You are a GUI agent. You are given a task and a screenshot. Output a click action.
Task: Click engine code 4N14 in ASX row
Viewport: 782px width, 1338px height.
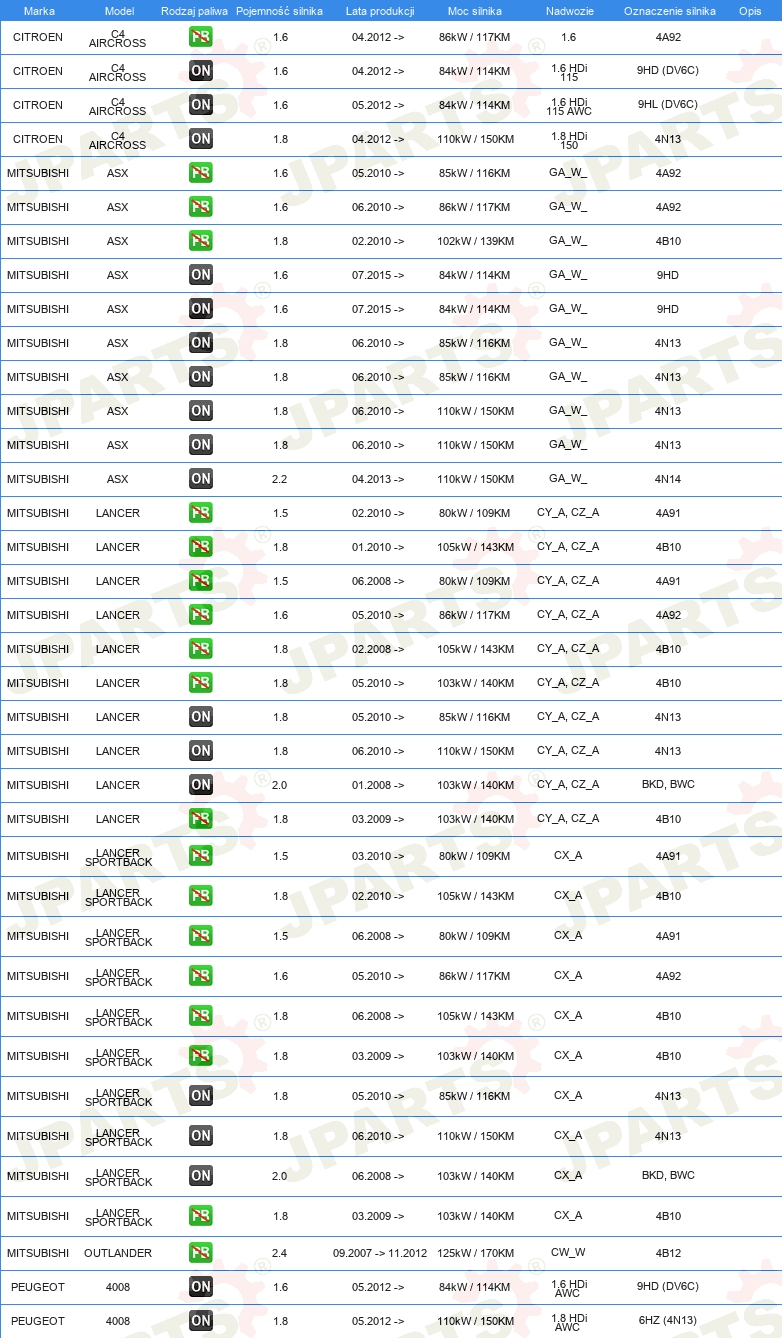[668, 479]
